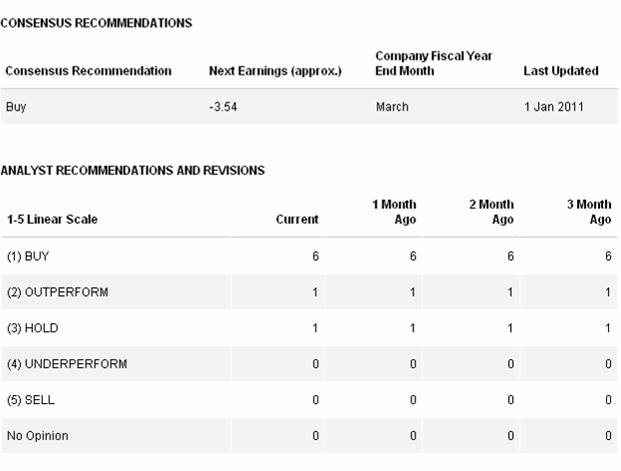Click the 1 Month Ago column header

point(394,212)
